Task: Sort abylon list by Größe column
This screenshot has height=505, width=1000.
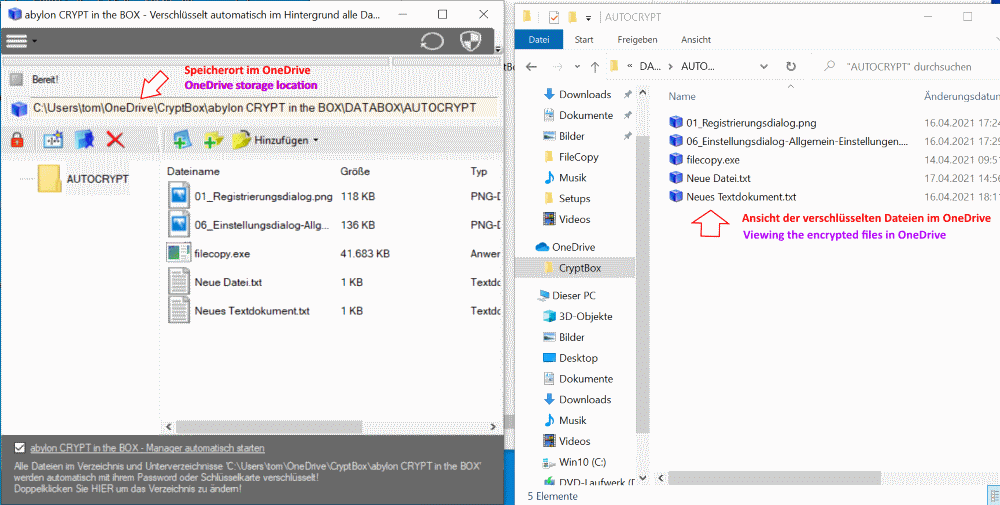Action: click(x=355, y=172)
